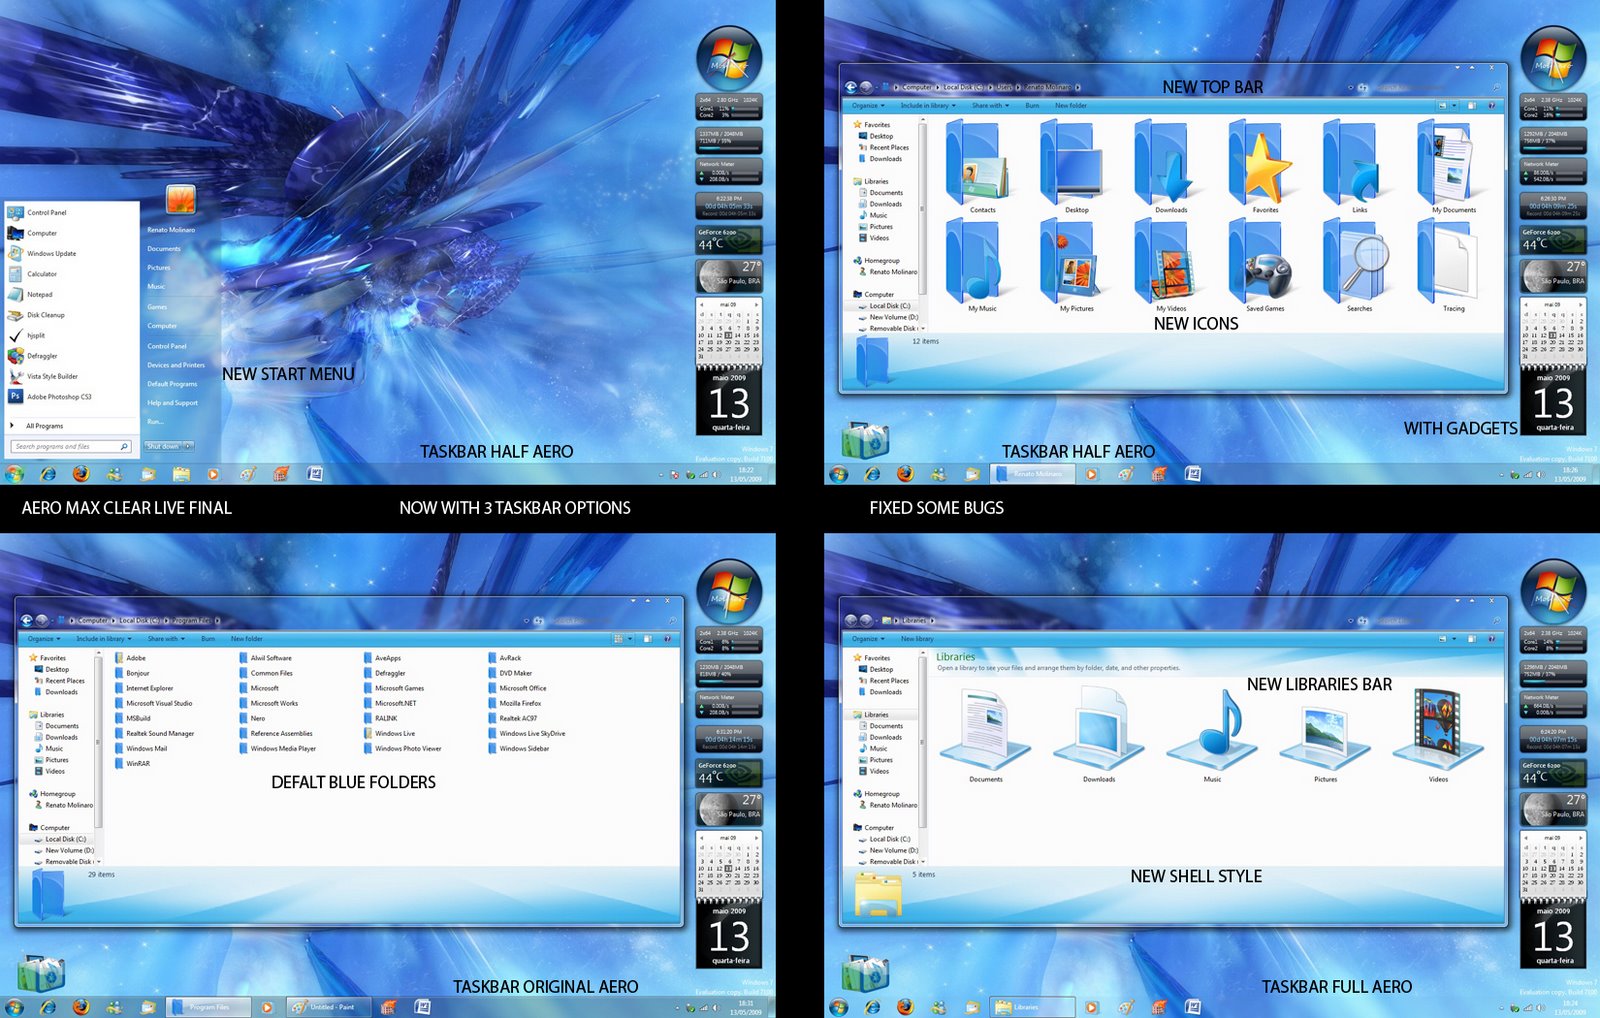Open the Favorites folder with the star
The image size is (1600, 1018).
point(1265,168)
